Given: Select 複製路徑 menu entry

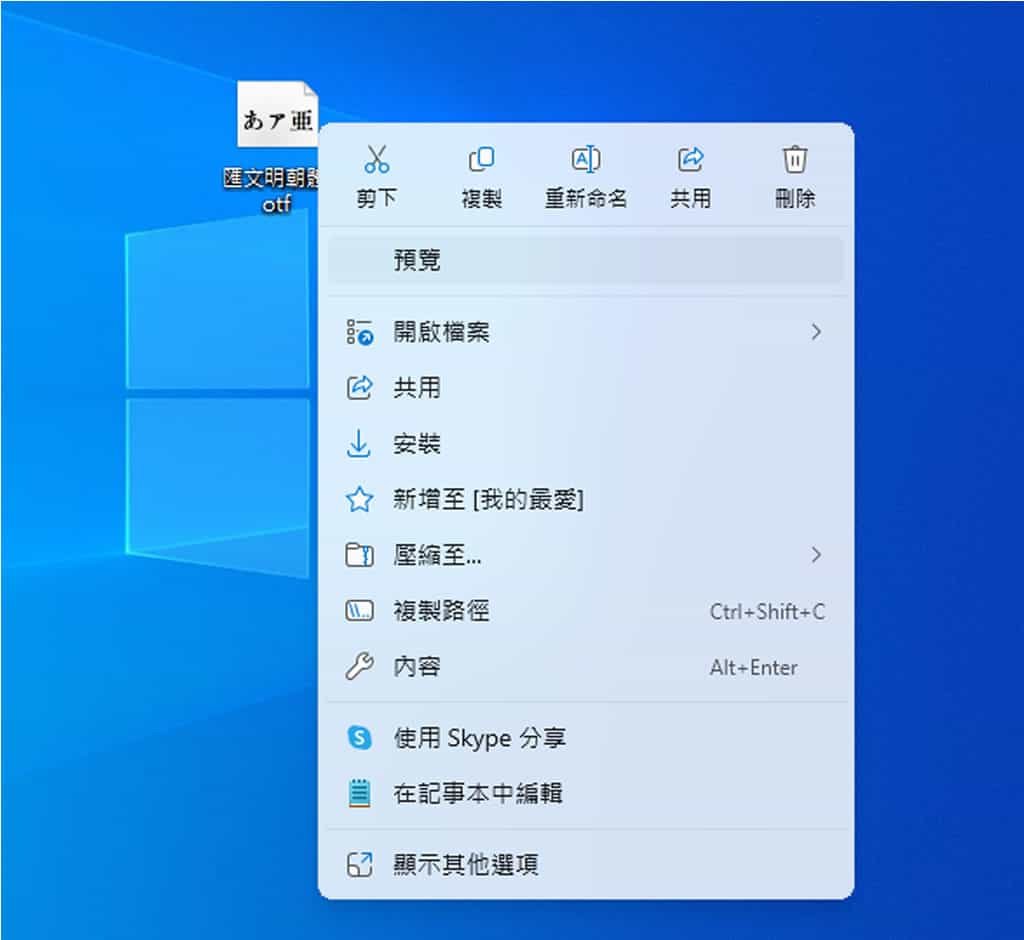Looking at the screenshot, I should (586, 611).
